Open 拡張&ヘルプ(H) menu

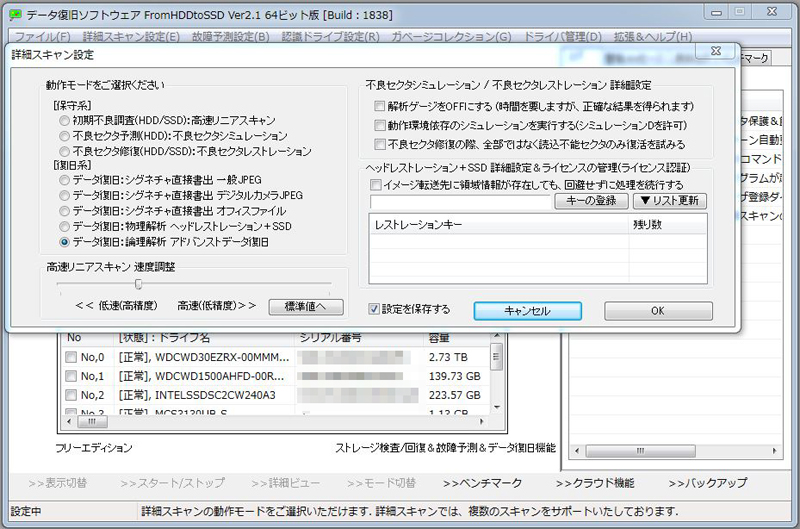click(x=653, y=37)
